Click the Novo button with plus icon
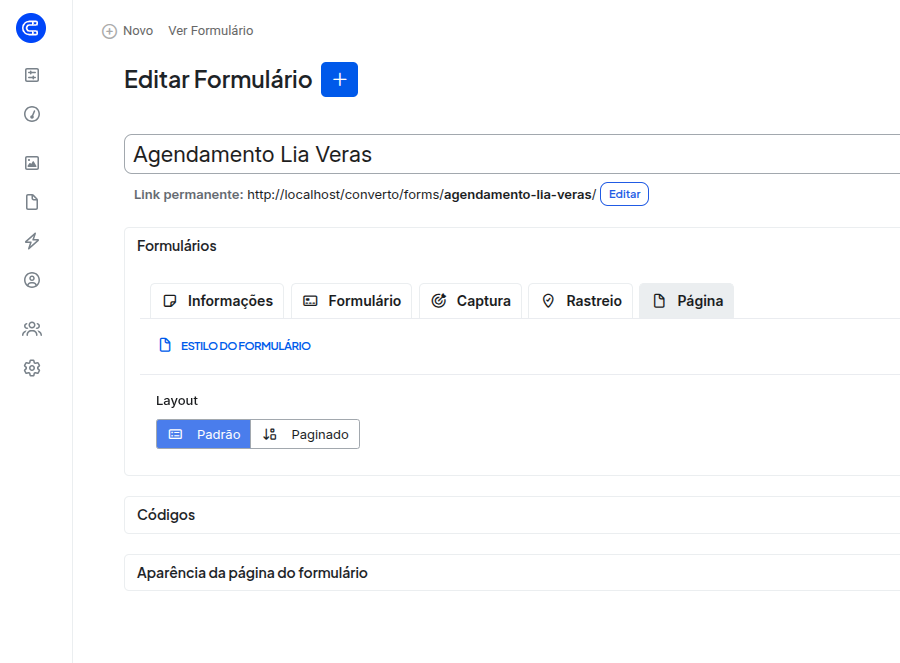Image resolution: width=900 pixels, height=663 pixels. click(x=127, y=31)
